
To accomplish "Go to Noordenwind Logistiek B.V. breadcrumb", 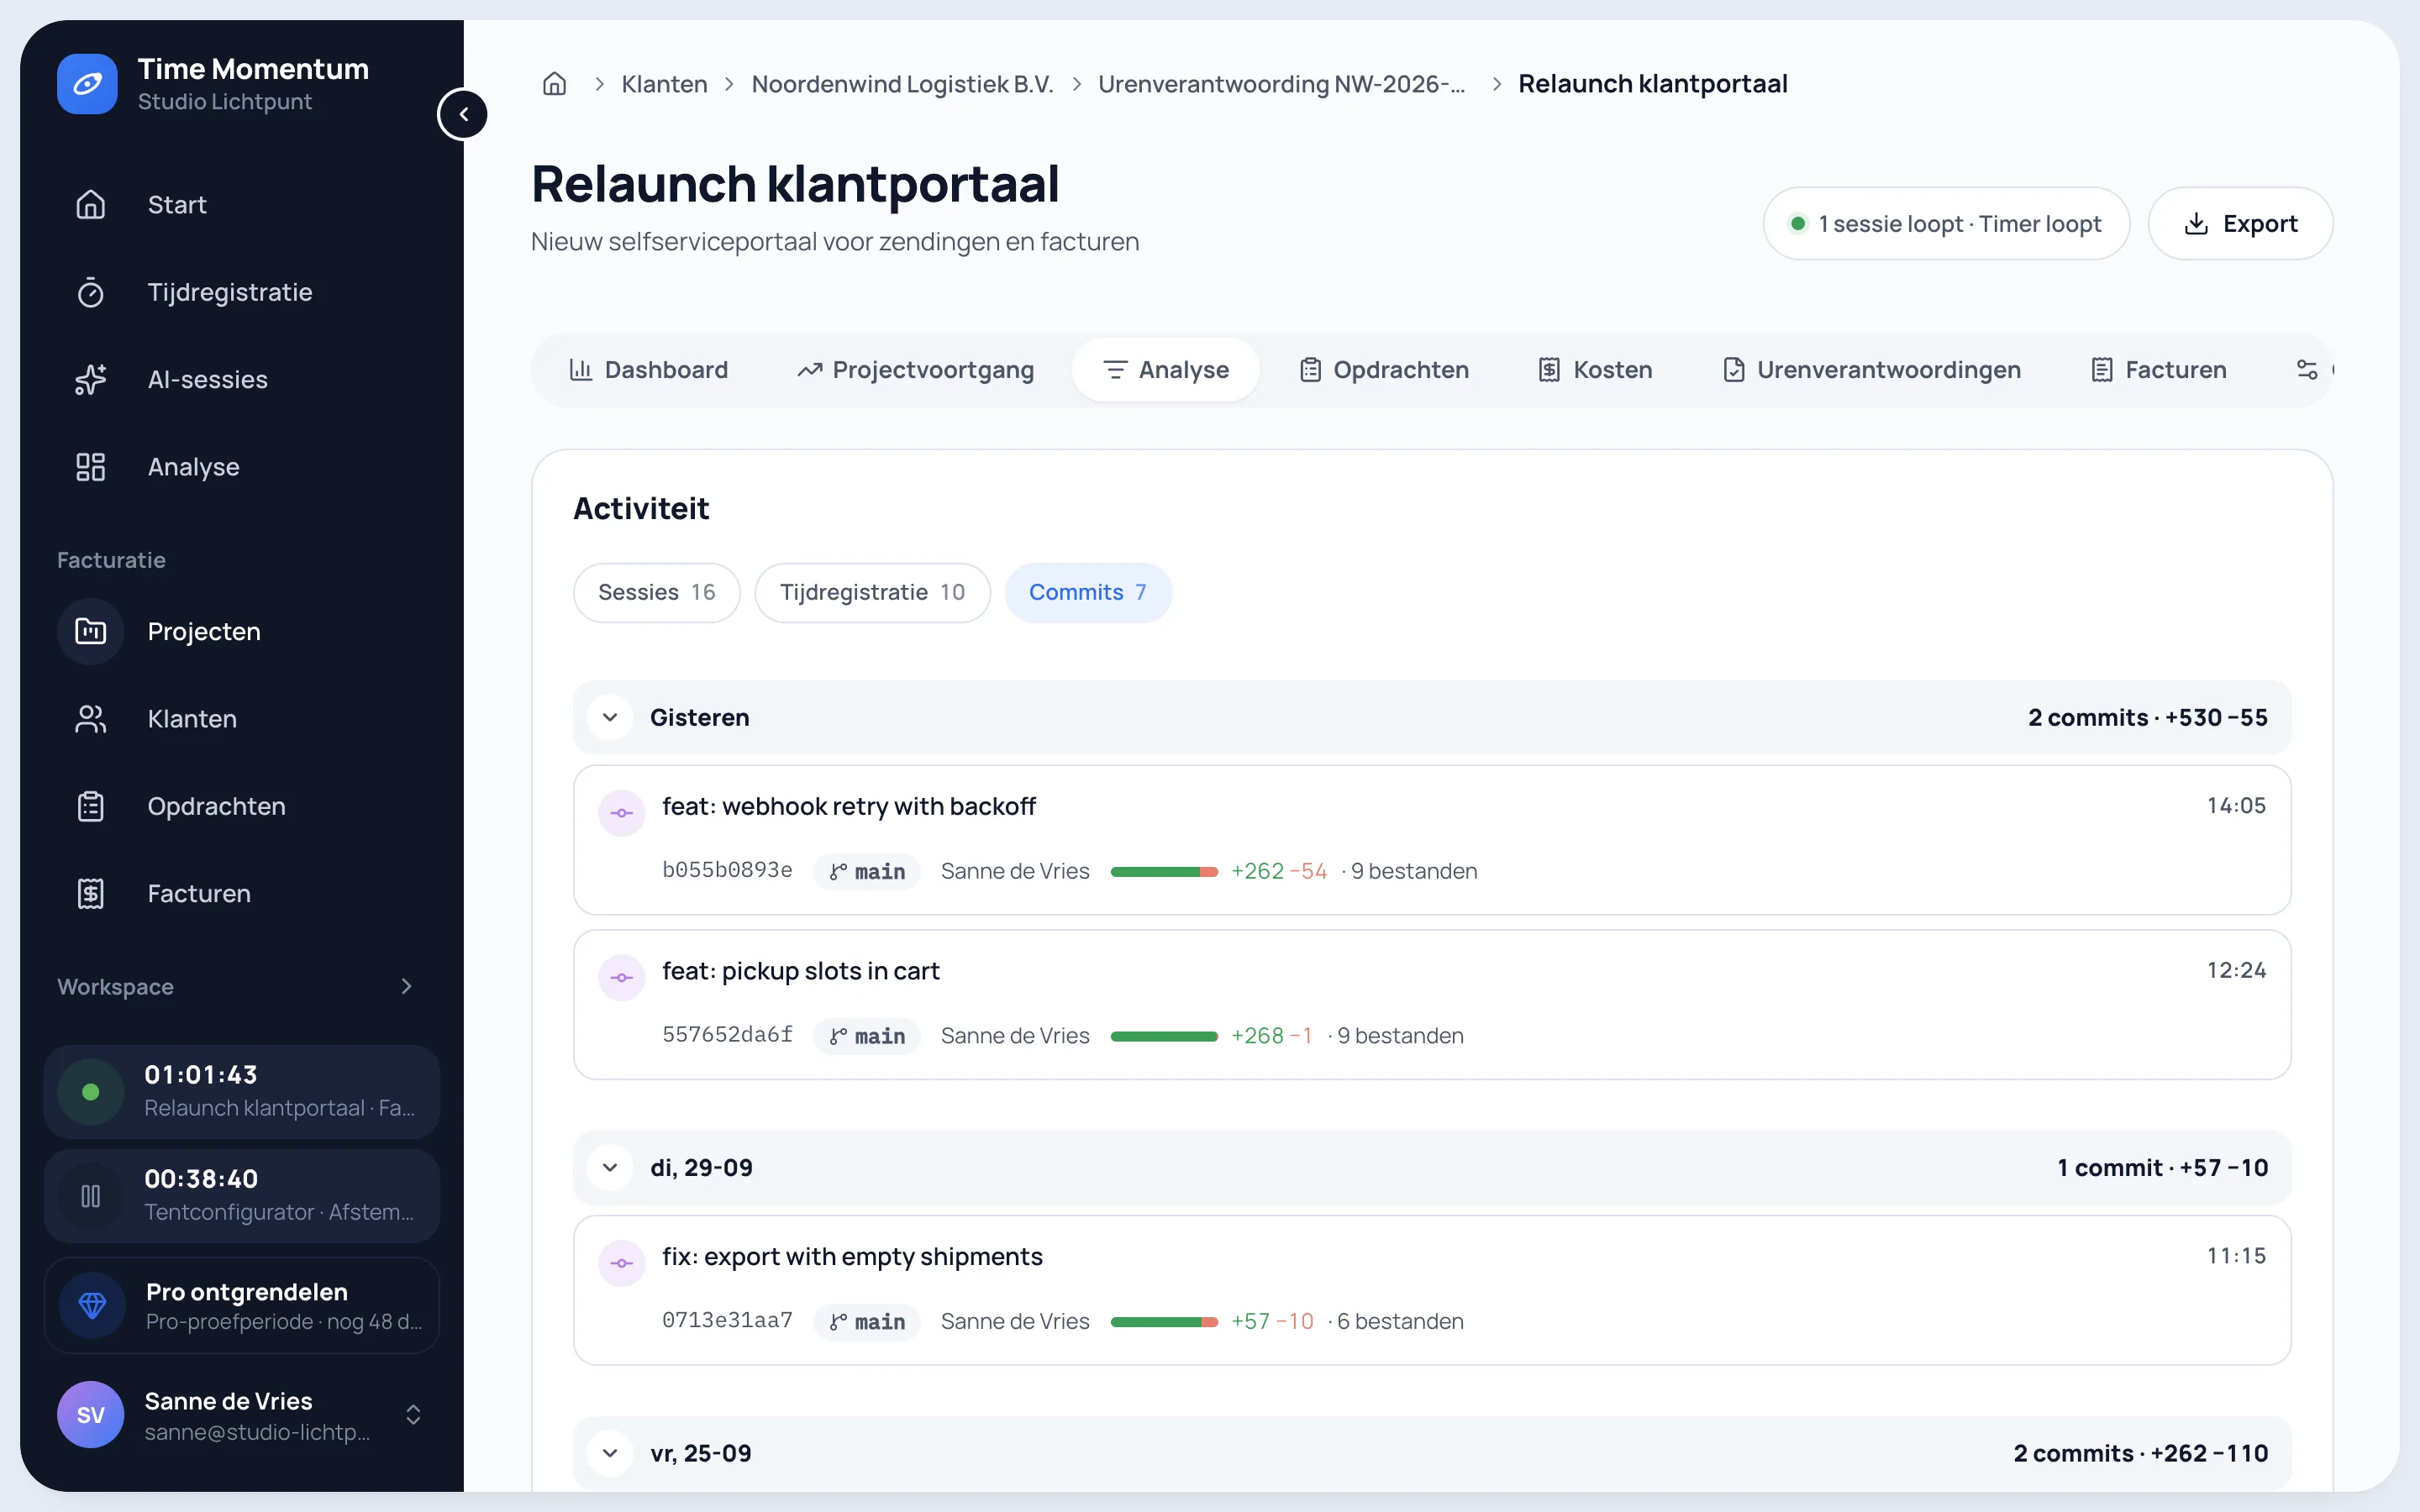I will point(902,84).
